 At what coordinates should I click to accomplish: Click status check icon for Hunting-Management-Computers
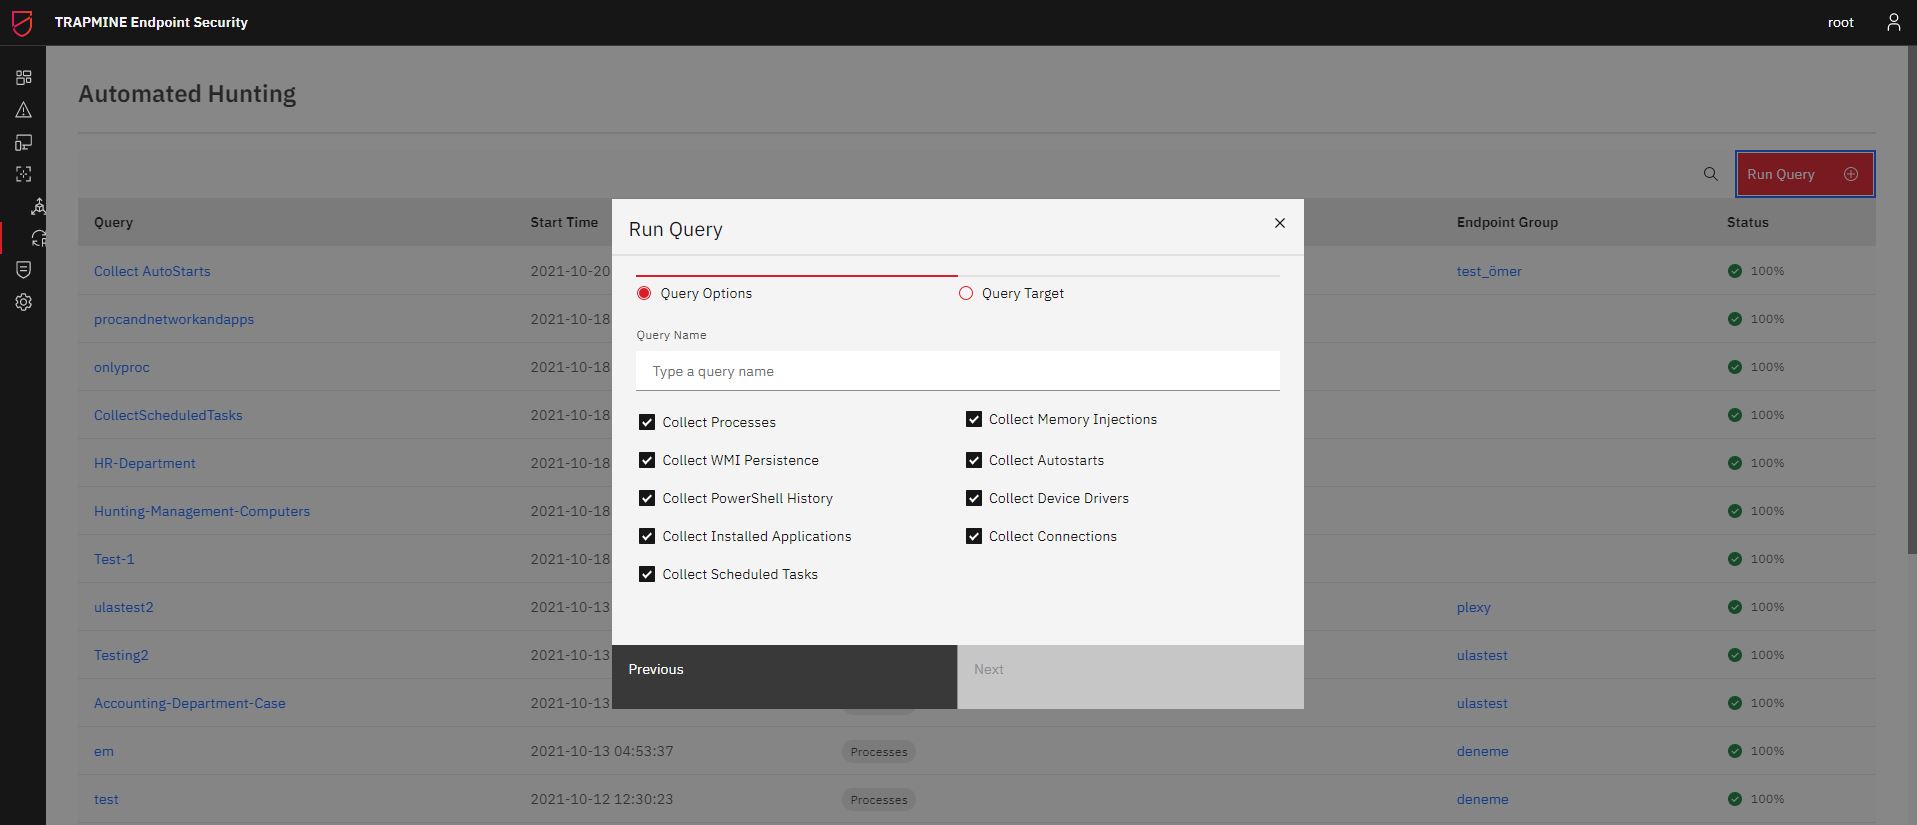point(1734,511)
